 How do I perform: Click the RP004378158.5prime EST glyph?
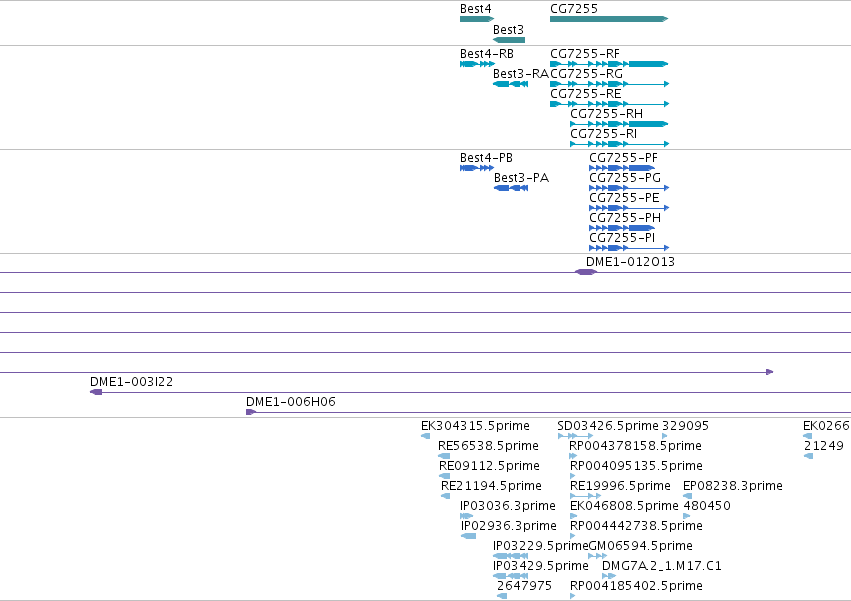pos(573,456)
